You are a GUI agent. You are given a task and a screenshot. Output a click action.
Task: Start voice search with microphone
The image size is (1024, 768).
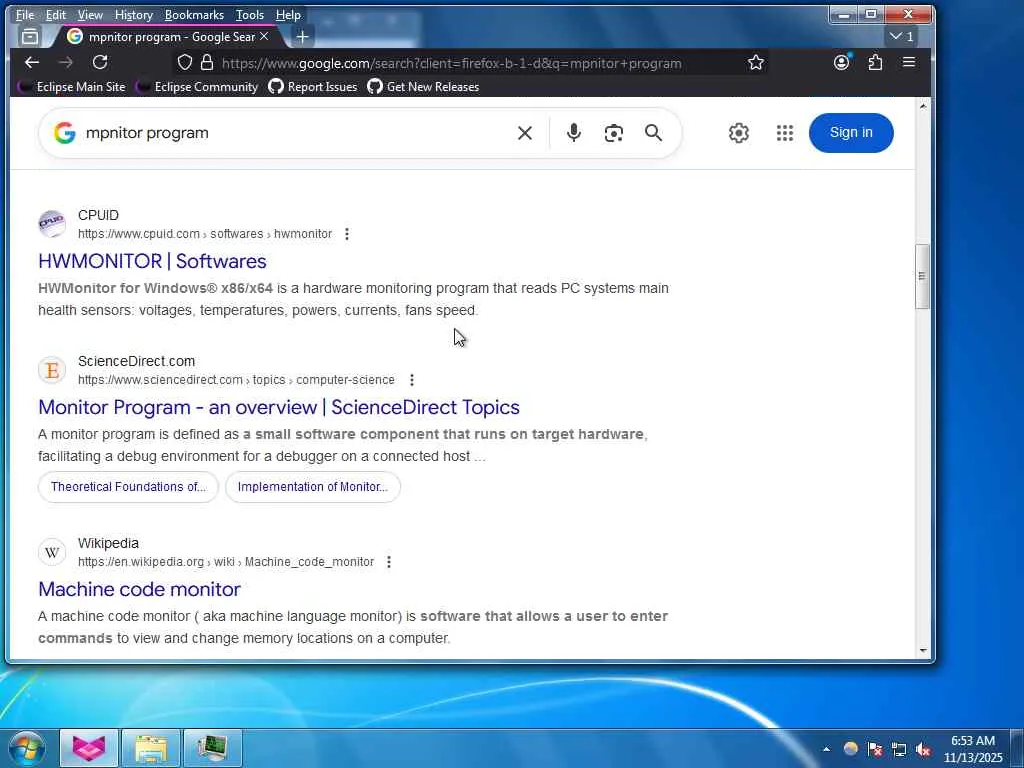(573, 133)
